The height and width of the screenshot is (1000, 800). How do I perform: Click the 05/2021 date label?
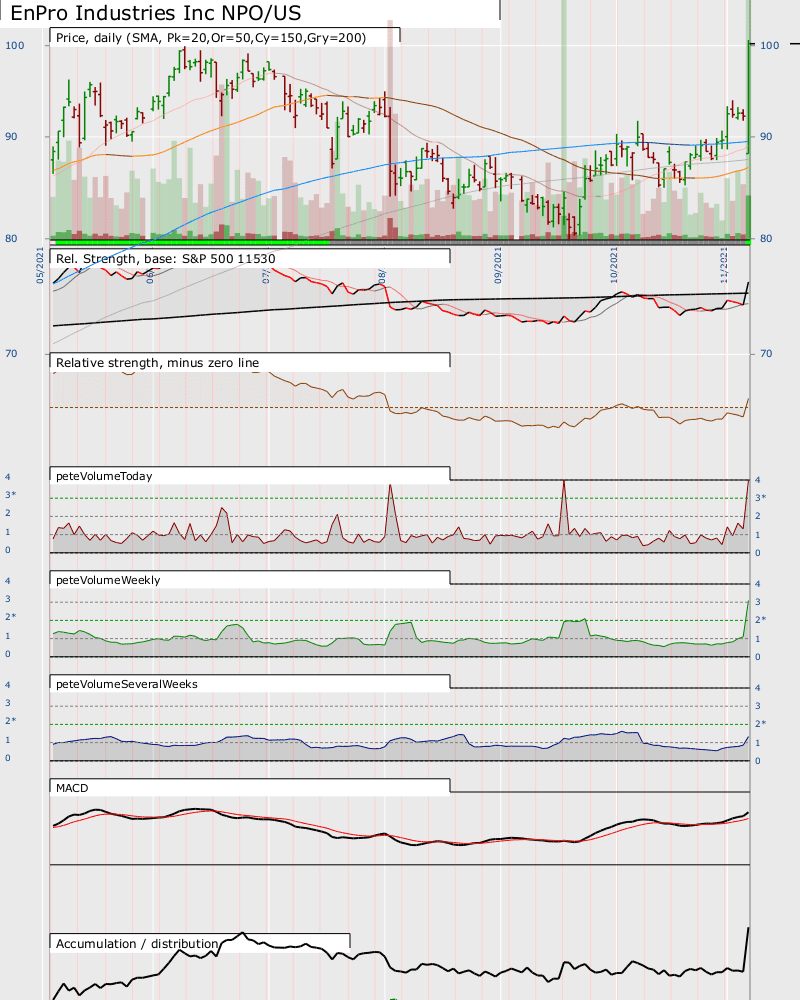[40, 265]
